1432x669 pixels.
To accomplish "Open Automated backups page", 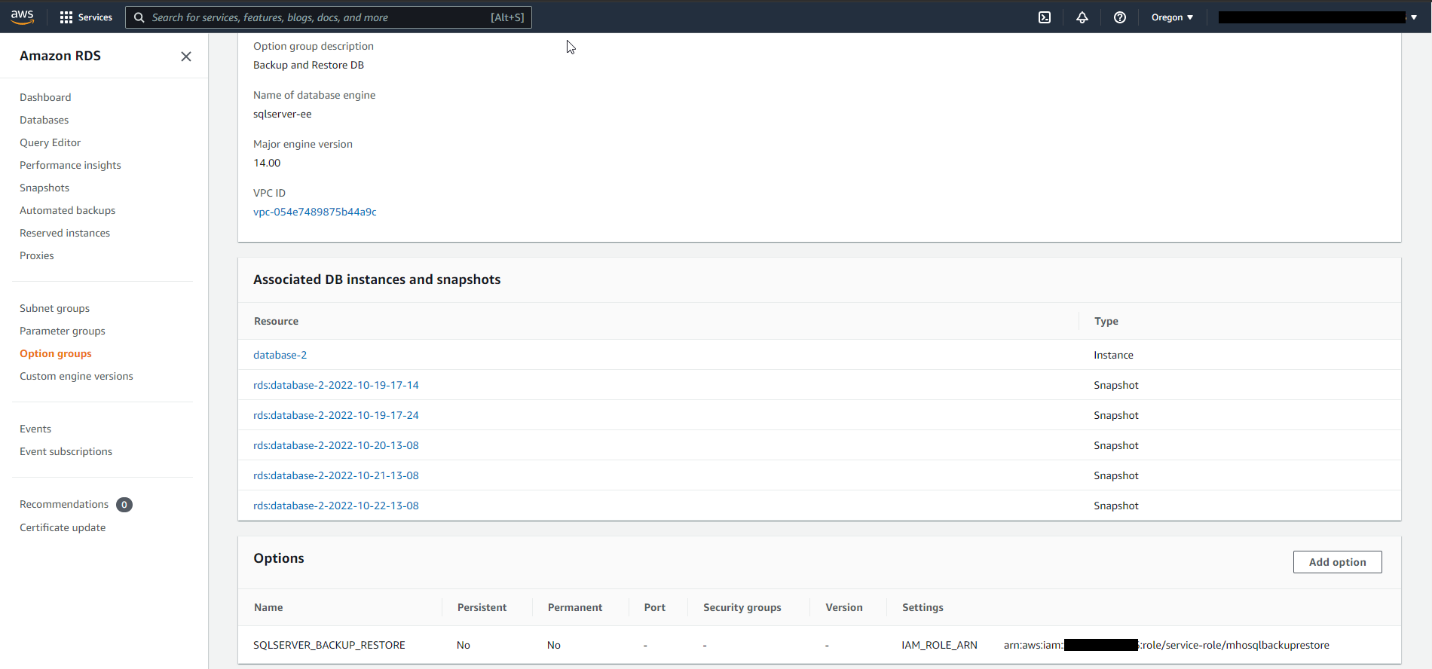I will 67,210.
